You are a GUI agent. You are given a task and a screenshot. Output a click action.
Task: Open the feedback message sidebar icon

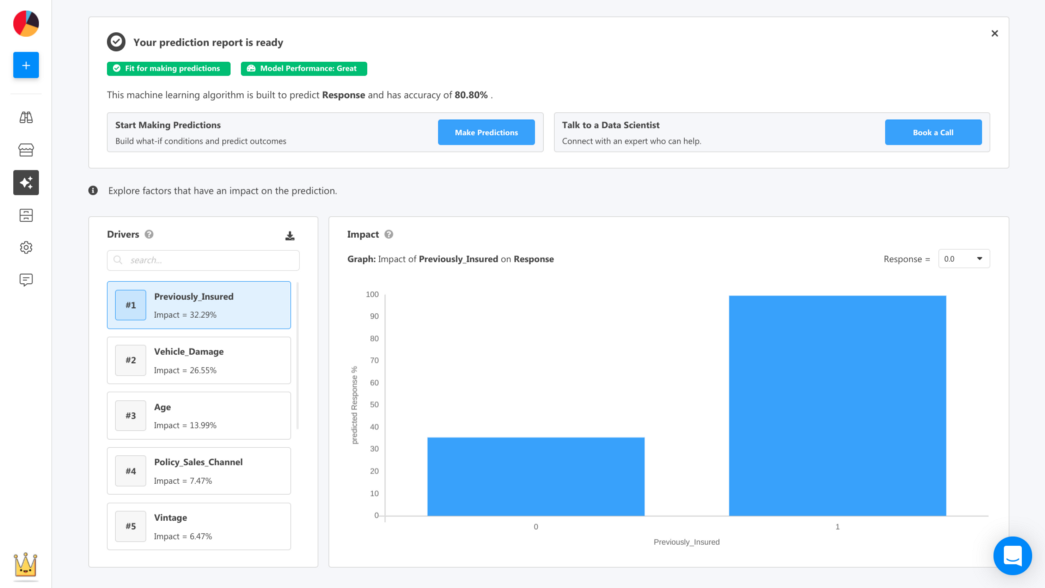(26, 280)
